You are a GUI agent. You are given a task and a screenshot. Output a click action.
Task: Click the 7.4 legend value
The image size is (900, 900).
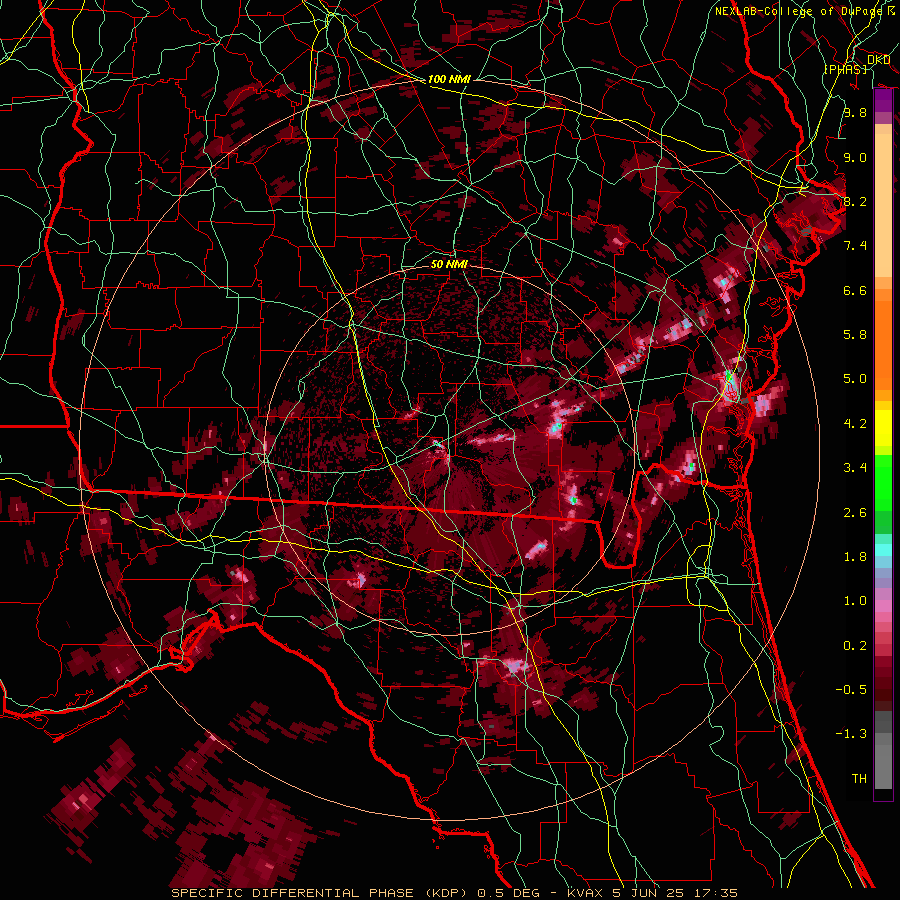[855, 246]
